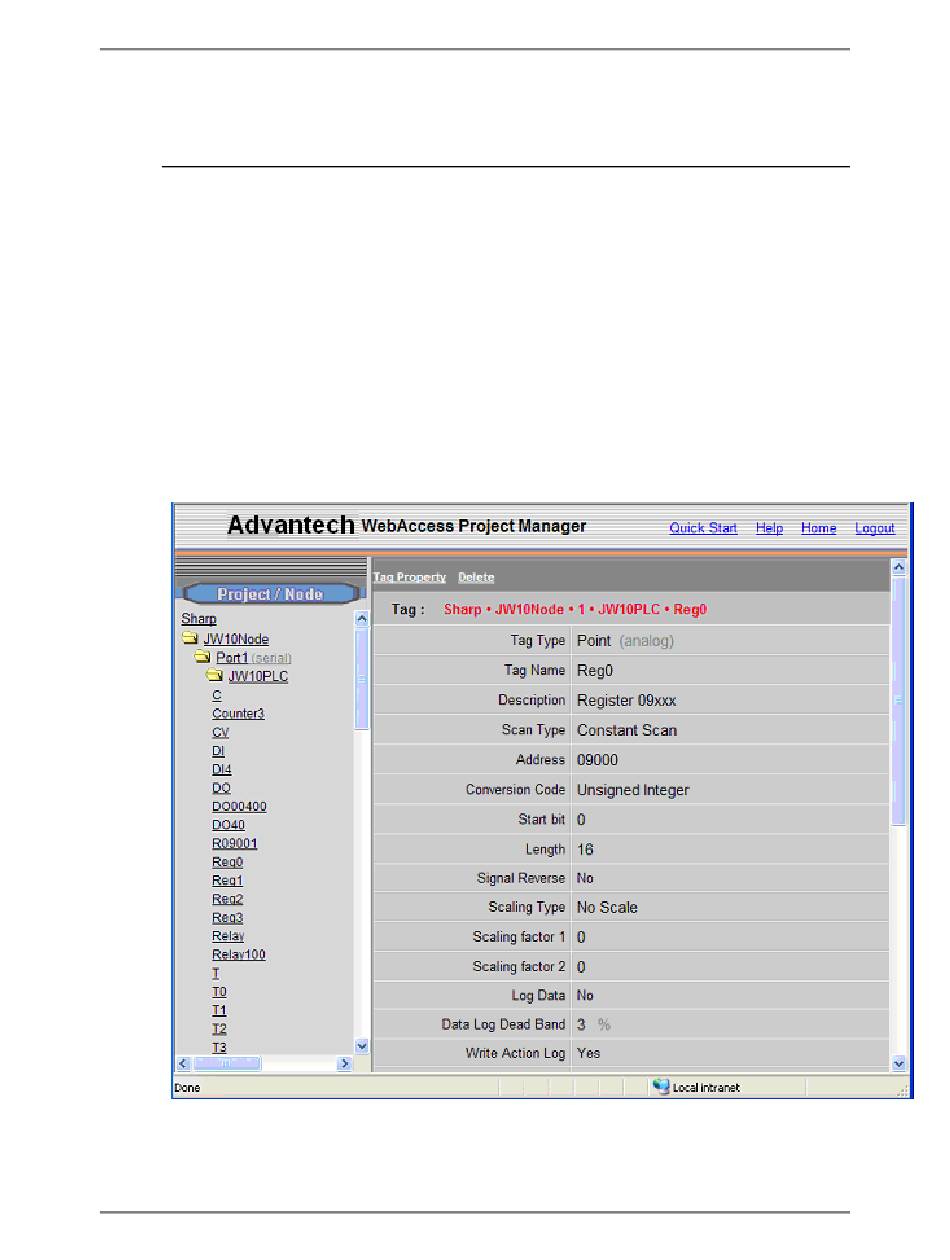Open tag Reg2 in the tree
The width and height of the screenshot is (950, 1260).
[x=227, y=899]
